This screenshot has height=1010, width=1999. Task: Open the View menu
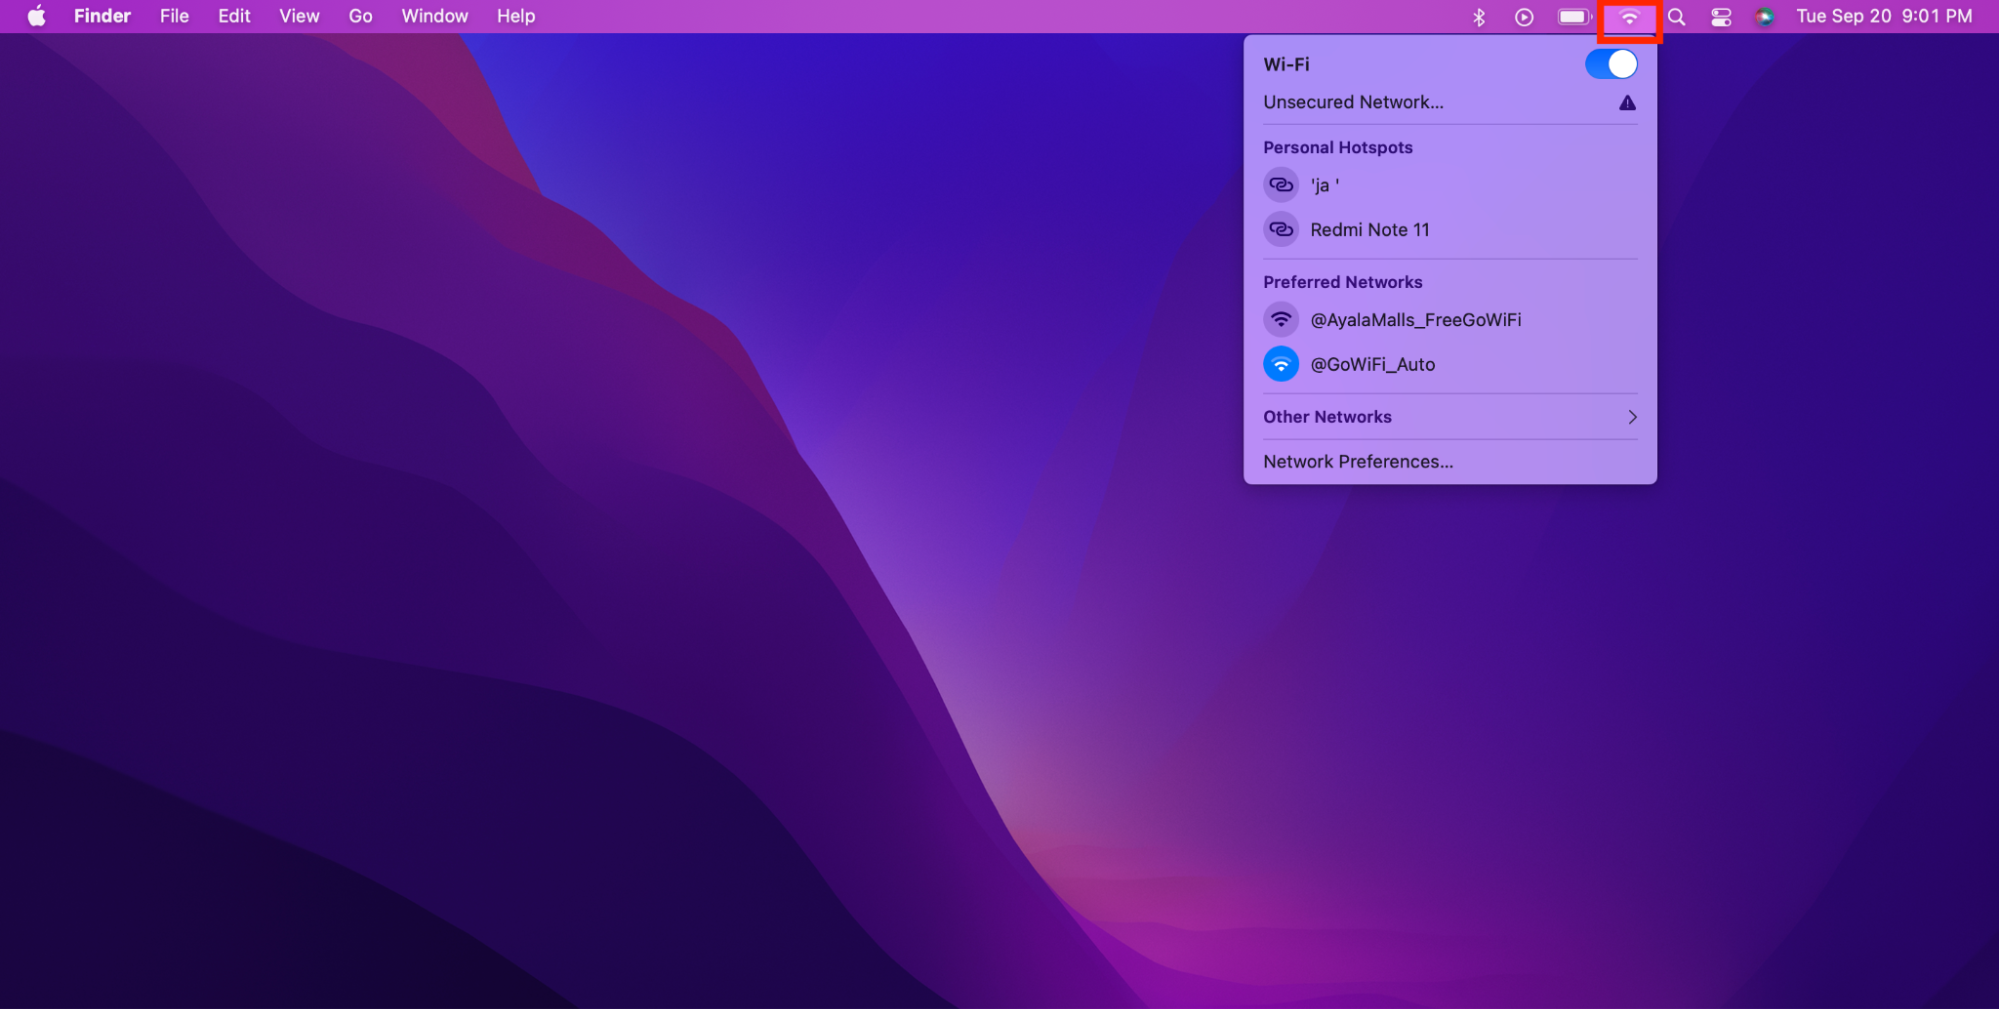[299, 16]
